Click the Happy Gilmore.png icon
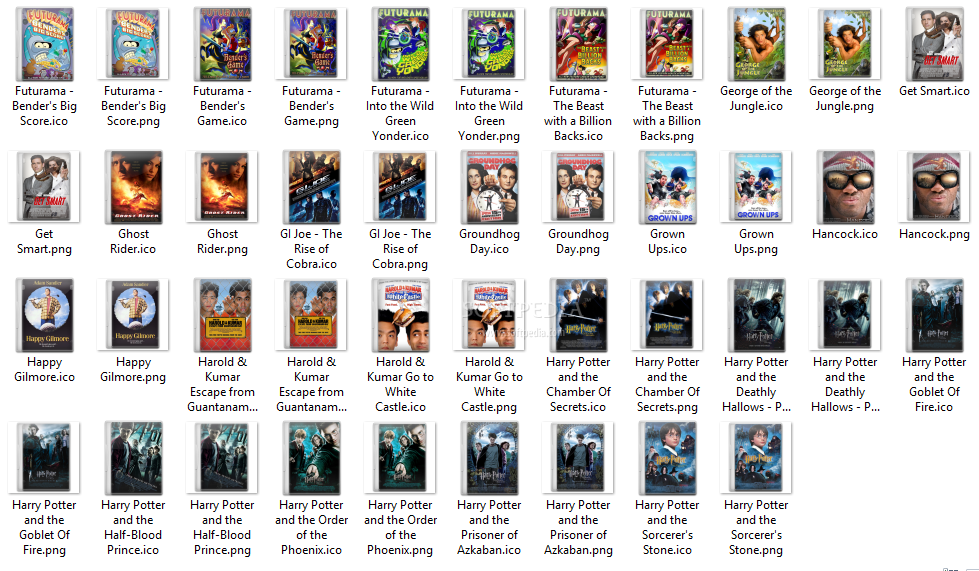Screen dimensions: 979x571 [133, 315]
